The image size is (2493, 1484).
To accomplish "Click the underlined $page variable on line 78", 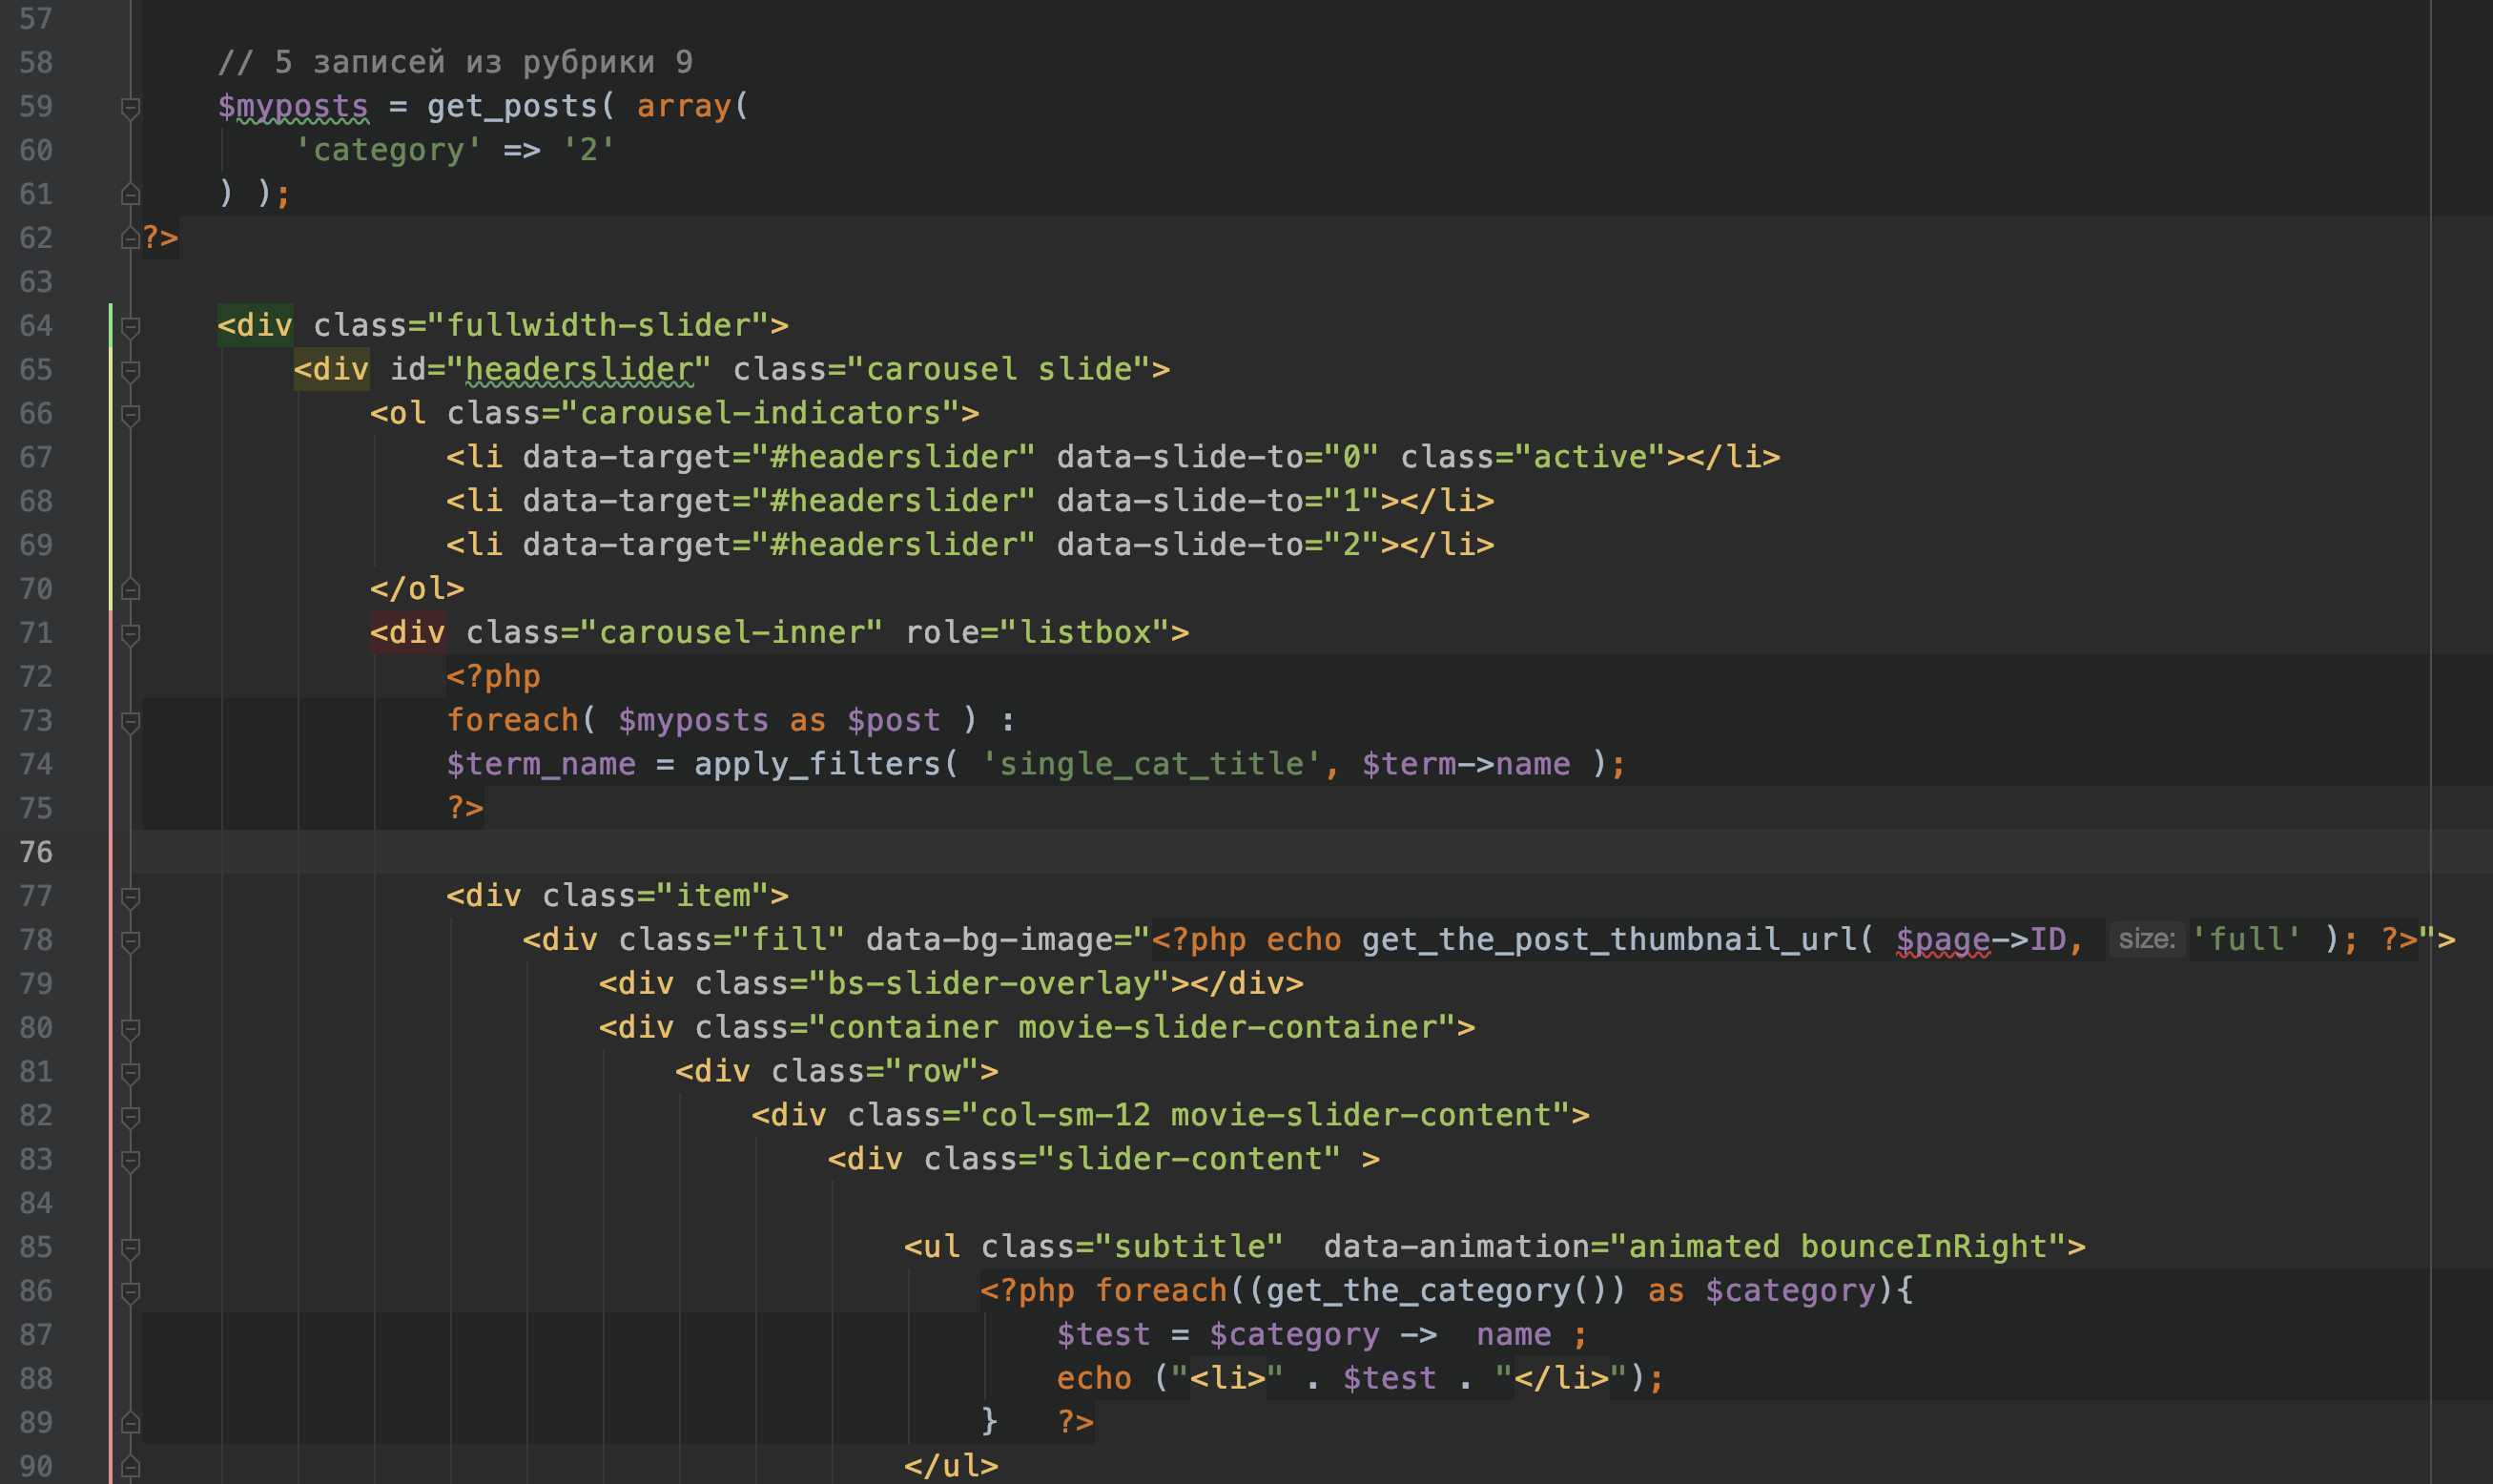I will tap(1943, 939).
